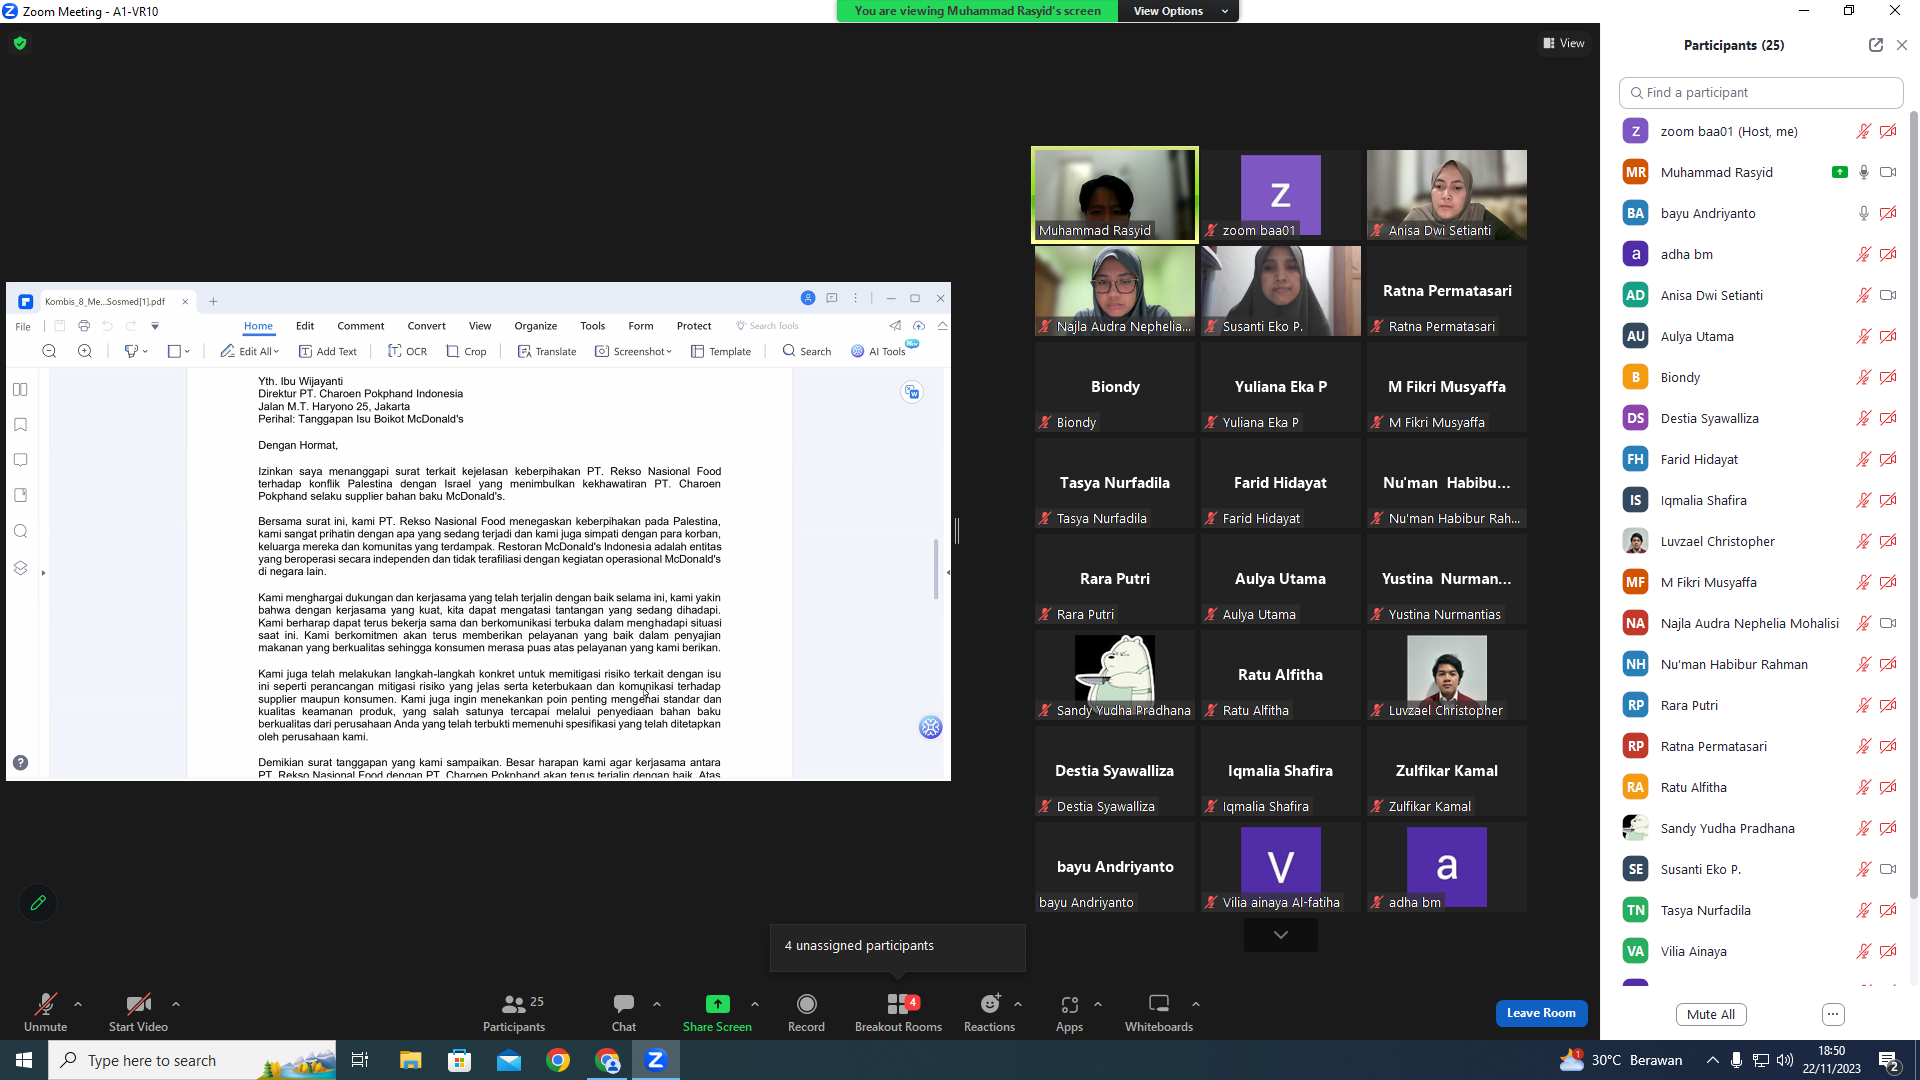
Task: Switch to the Organize tab in the PDF editor
Action: tap(536, 326)
